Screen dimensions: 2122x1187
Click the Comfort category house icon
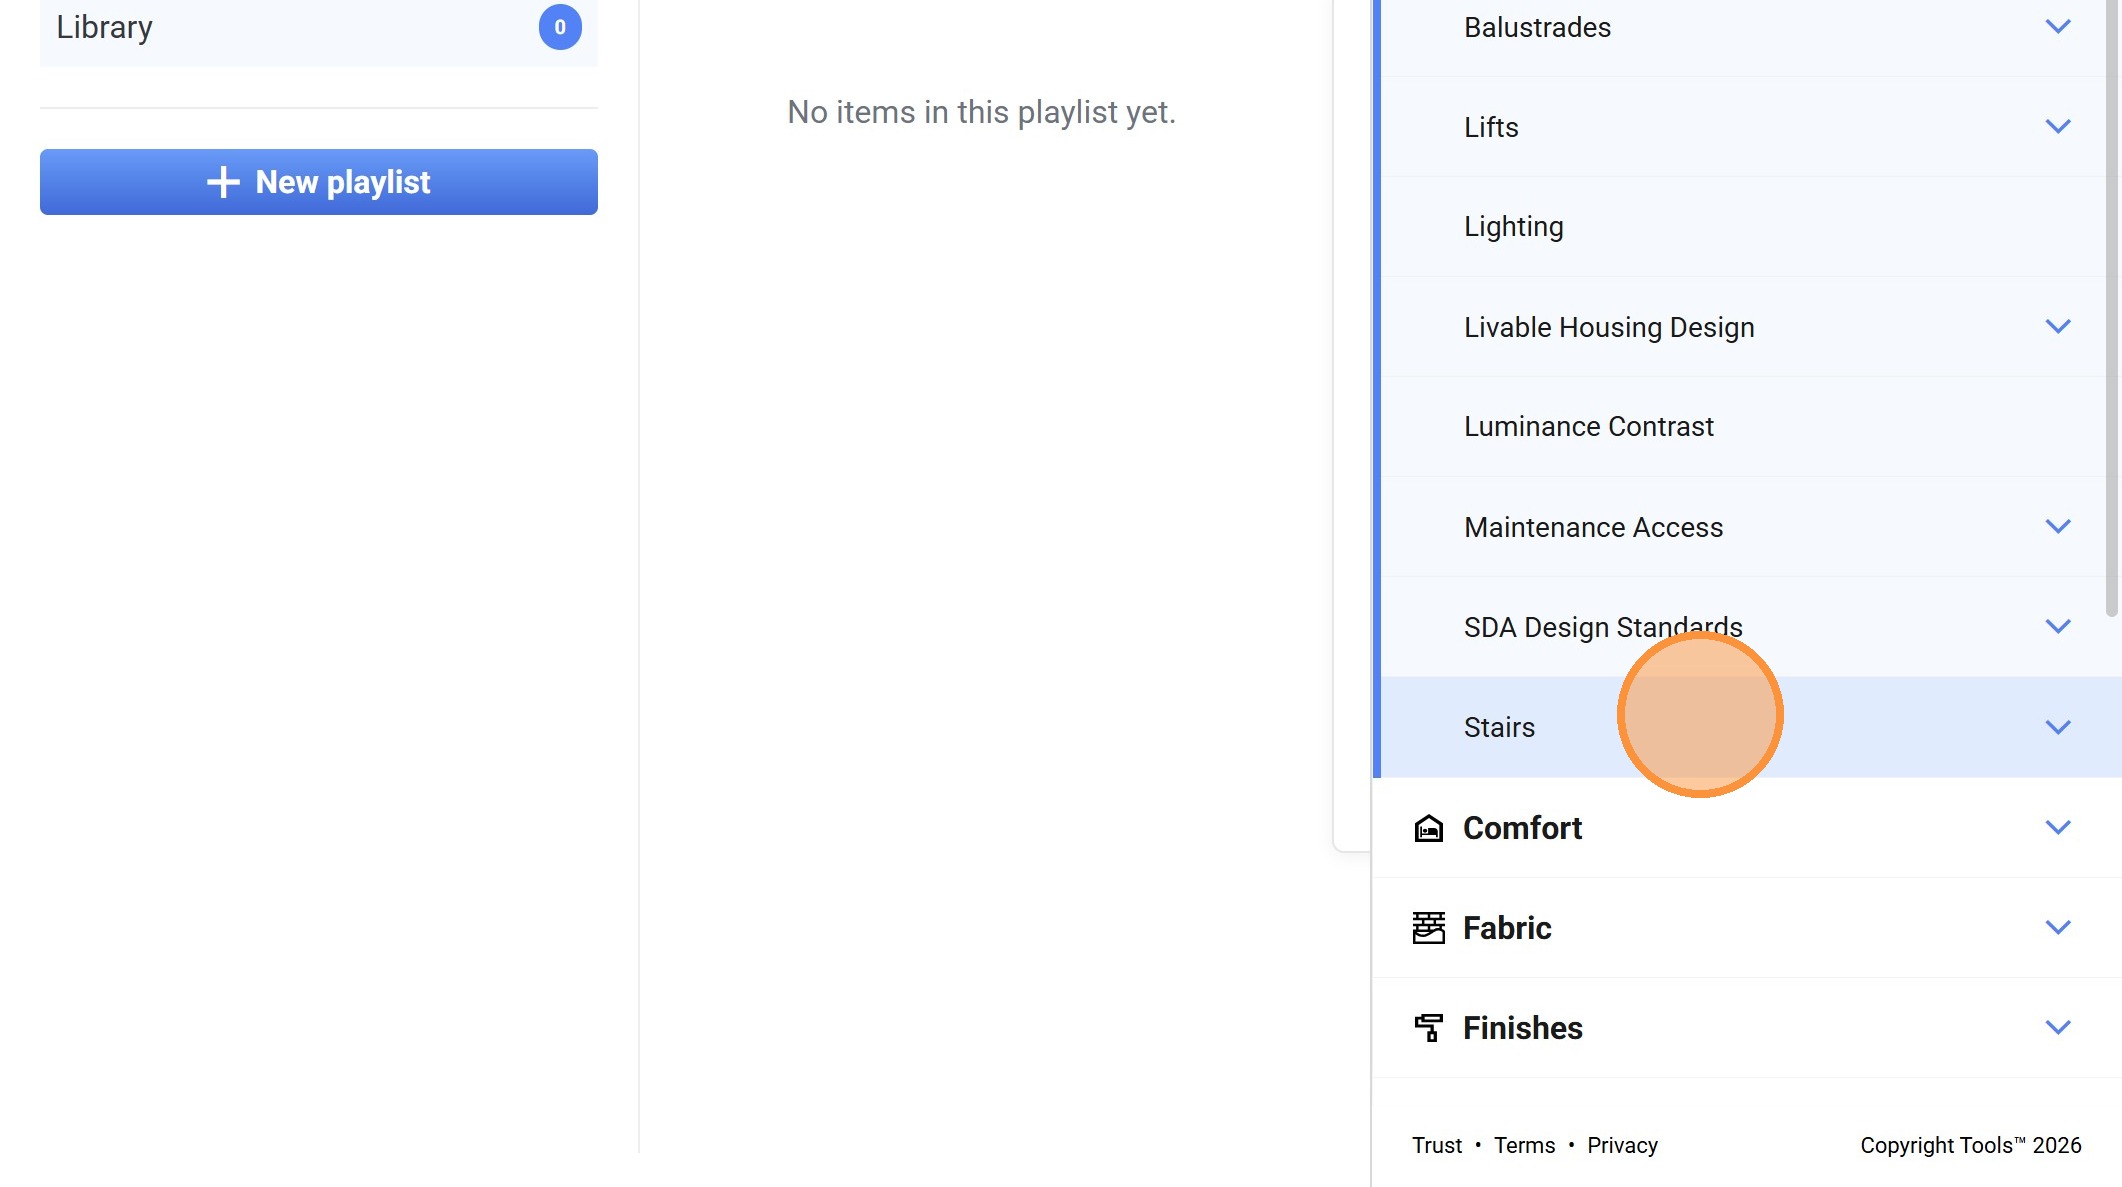pos(1428,828)
